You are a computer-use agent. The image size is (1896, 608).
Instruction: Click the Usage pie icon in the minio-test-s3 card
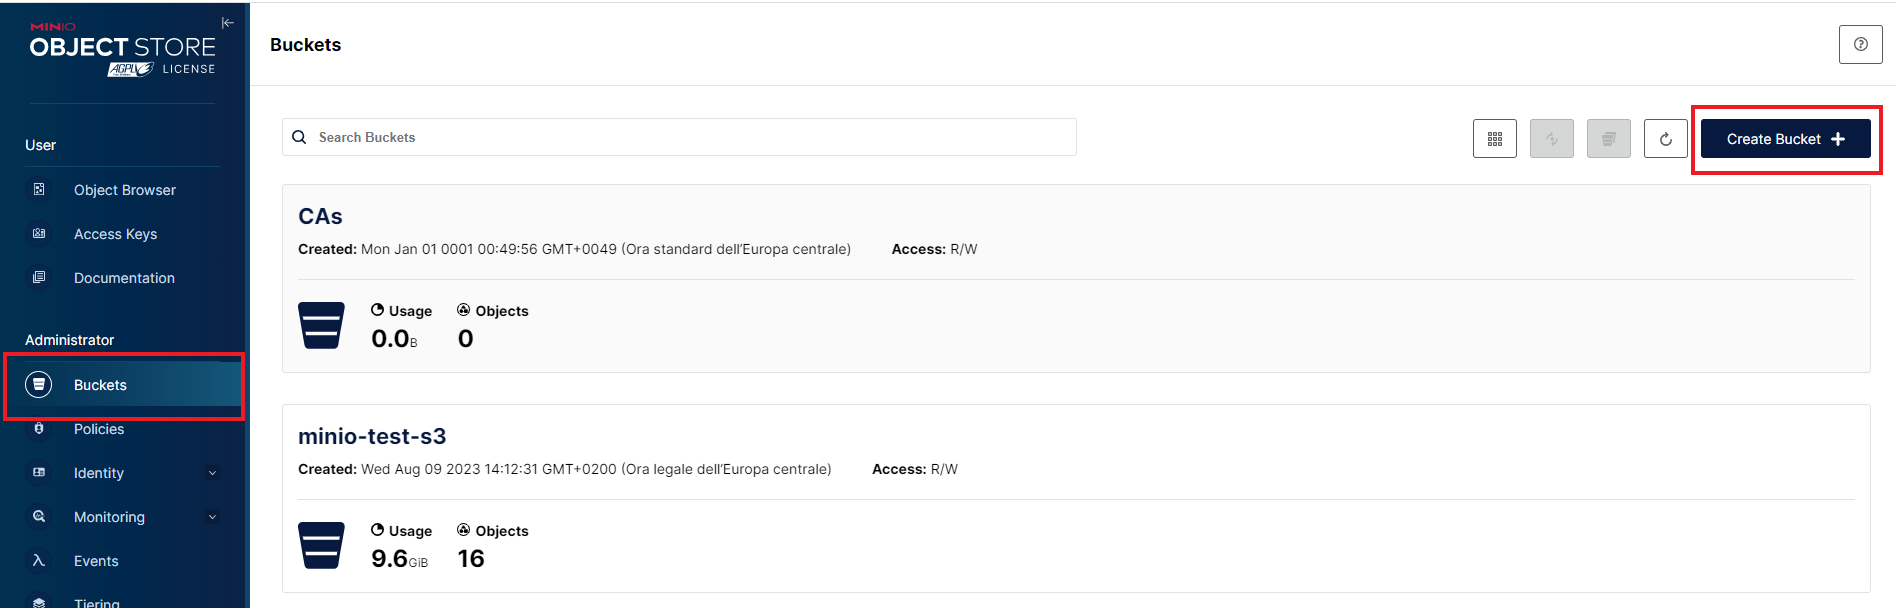(x=377, y=530)
